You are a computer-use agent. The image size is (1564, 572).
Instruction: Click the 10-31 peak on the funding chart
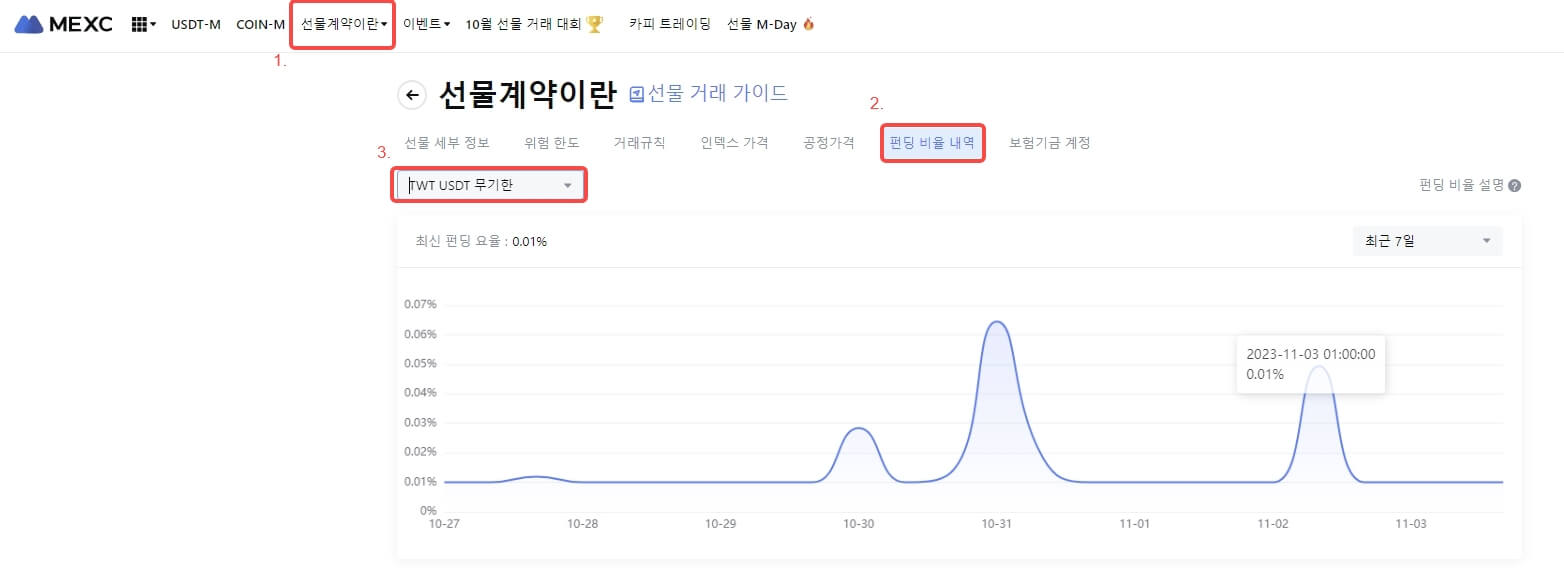point(997,322)
